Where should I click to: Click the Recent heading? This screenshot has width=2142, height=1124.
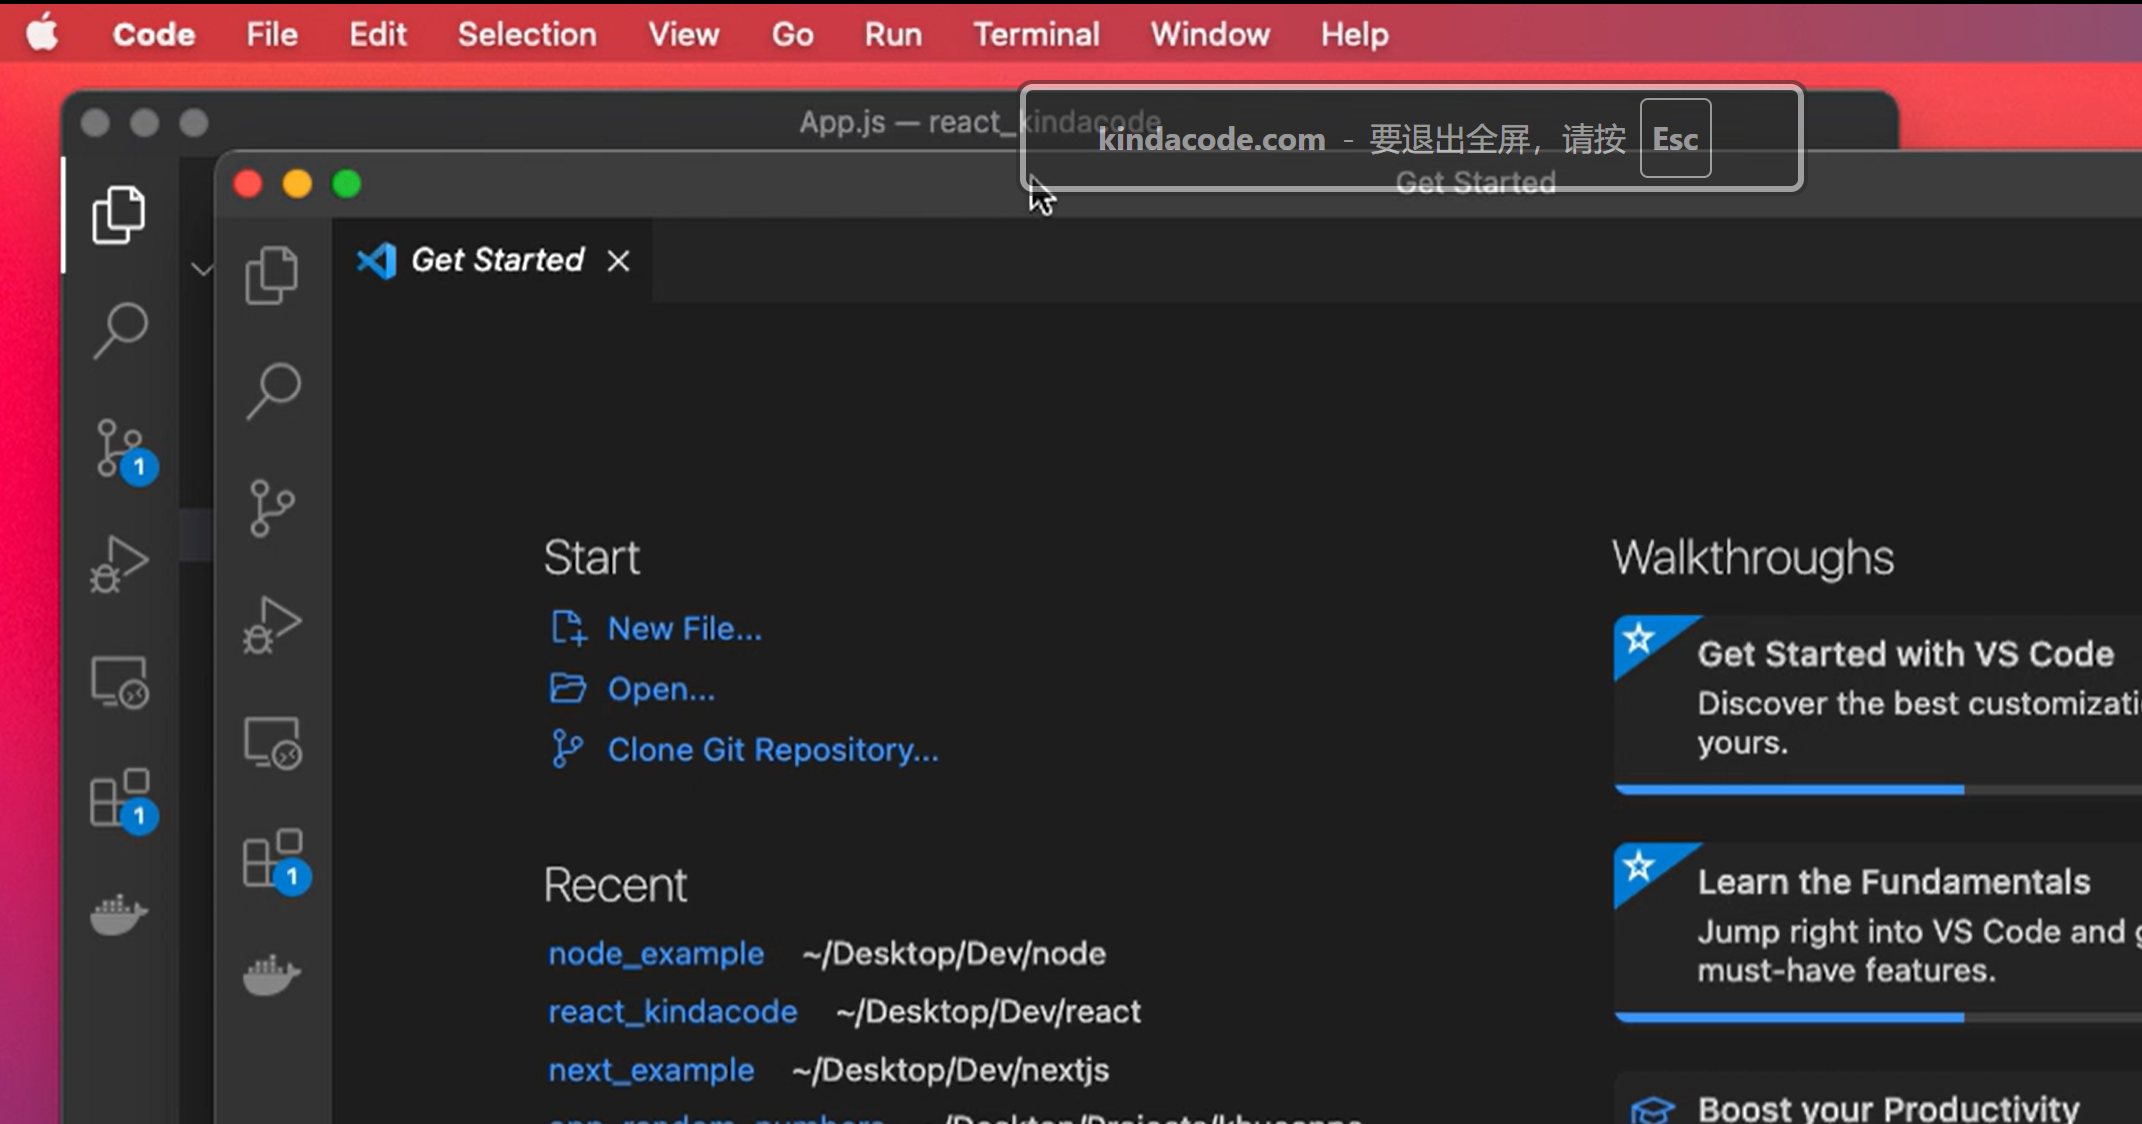click(615, 884)
